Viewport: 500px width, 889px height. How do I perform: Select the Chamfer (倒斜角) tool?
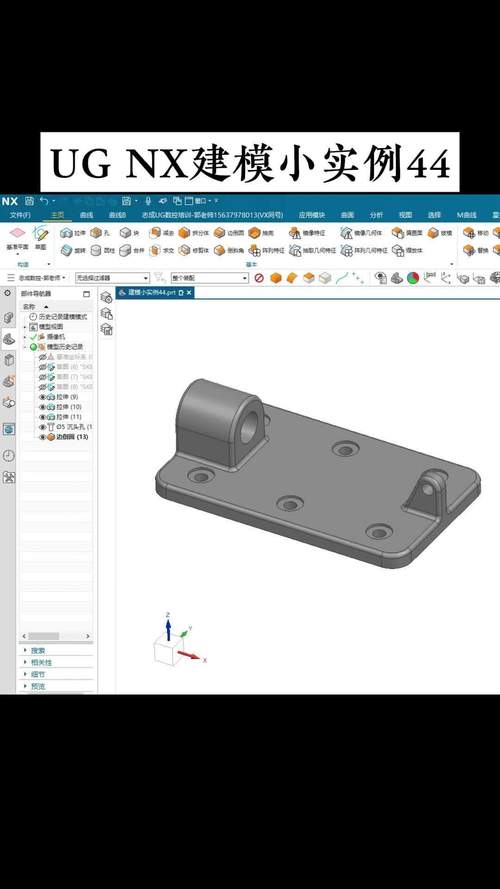[x=228, y=250]
